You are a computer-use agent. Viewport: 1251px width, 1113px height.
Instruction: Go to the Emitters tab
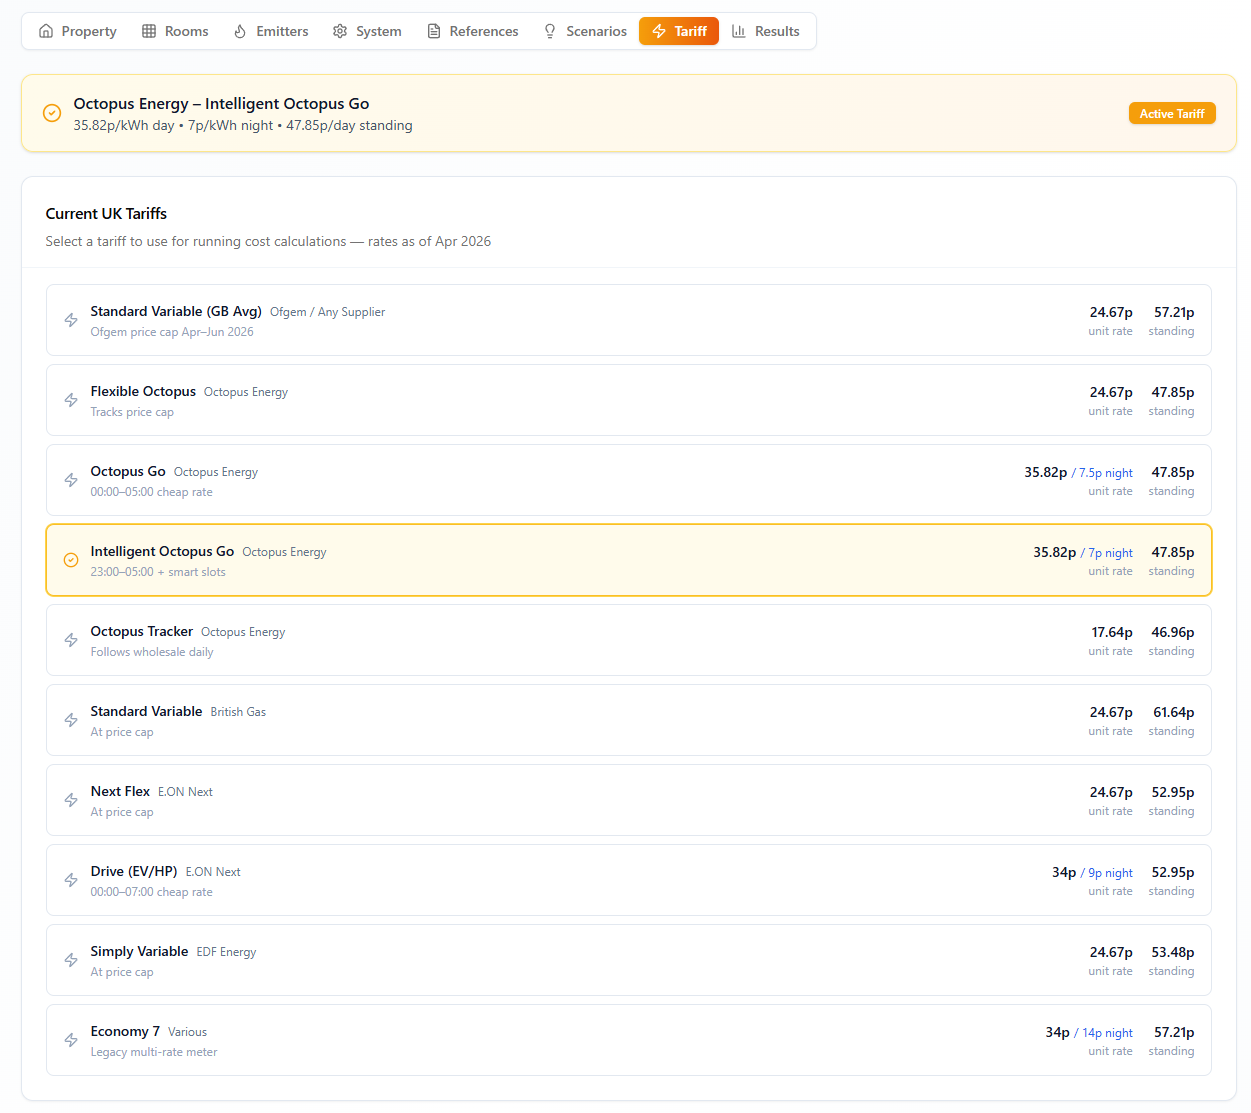(x=271, y=31)
